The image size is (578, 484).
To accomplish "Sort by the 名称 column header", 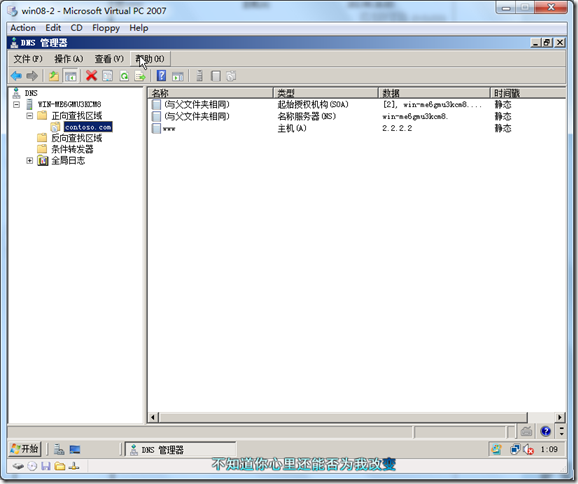I will [210, 93].
